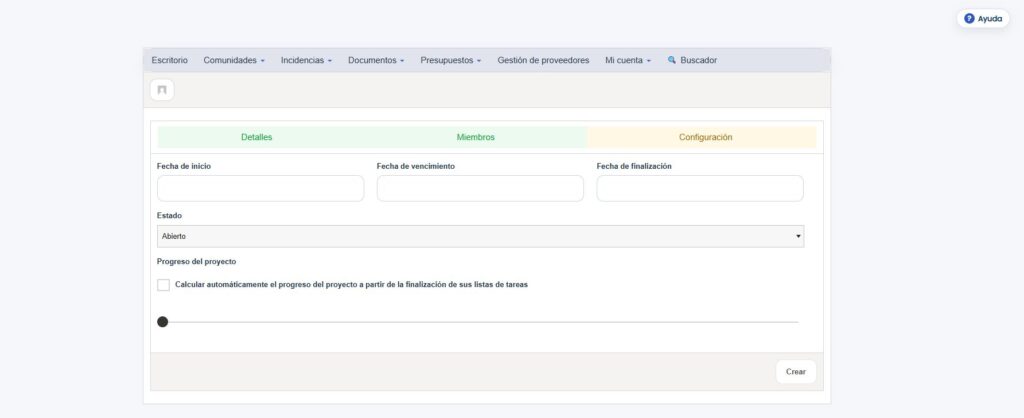Click the Crear button
The image size is (1024, 418).
[x=796, y=372]
